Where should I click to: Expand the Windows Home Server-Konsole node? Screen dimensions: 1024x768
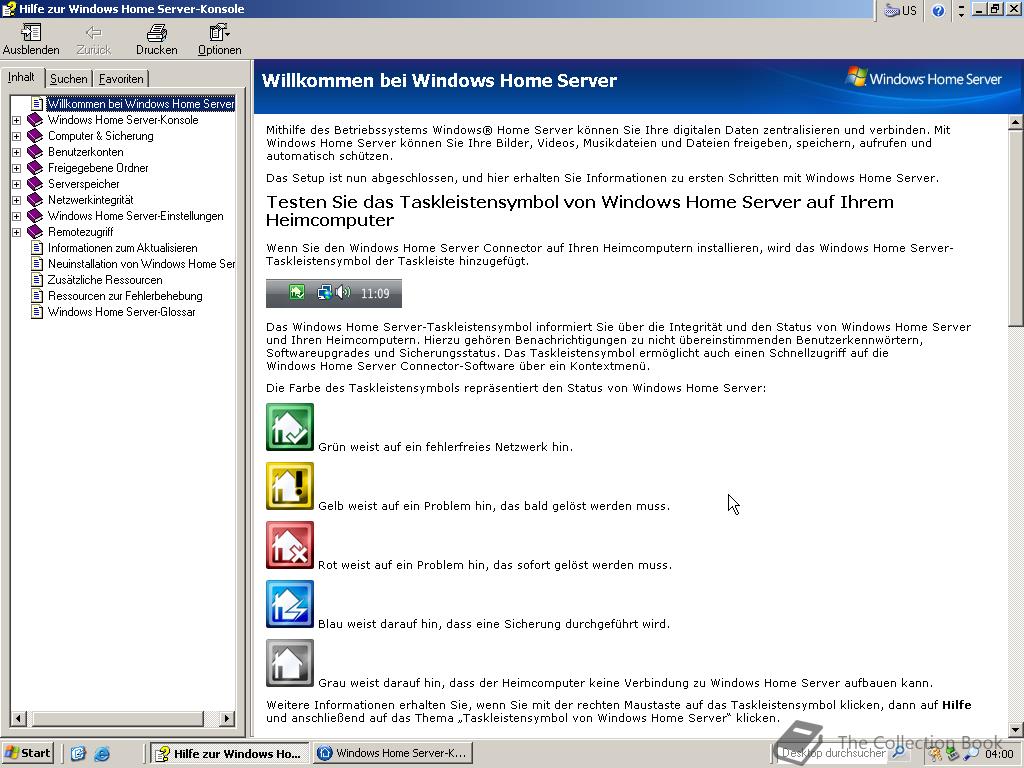tap(17, 120)
